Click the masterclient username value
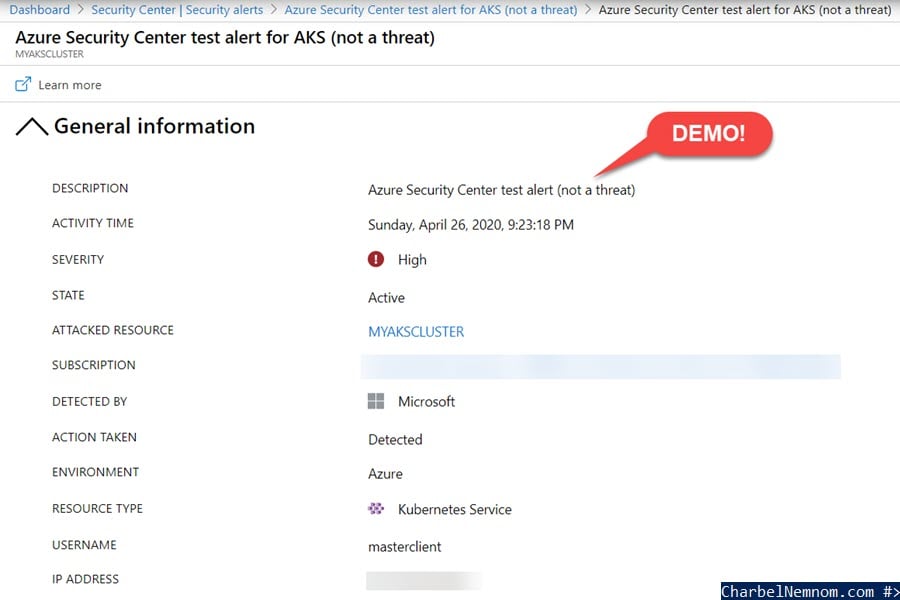 pos(405,547)
